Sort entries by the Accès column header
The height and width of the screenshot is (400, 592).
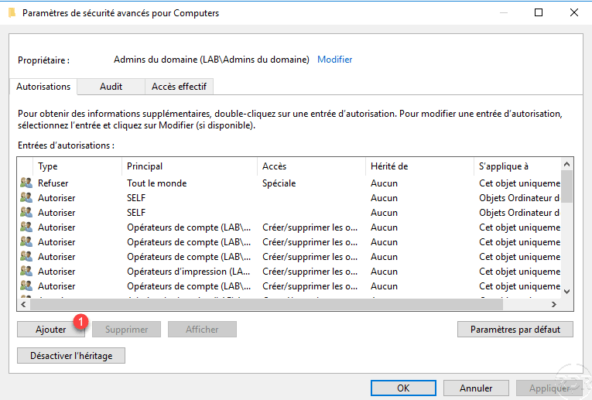pos(311,166)
